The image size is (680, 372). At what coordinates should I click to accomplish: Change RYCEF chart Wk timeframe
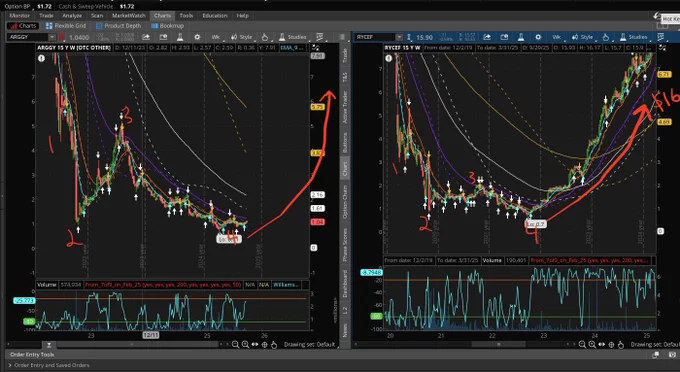pyautogui.click(x=556, y=37)
